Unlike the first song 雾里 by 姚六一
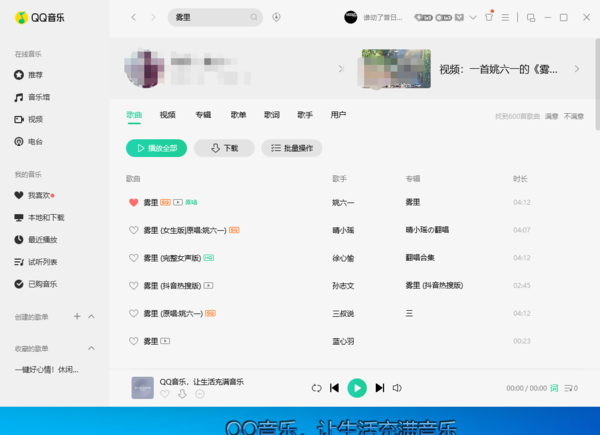This screenshot has width=600, height=435. [133, 202]
